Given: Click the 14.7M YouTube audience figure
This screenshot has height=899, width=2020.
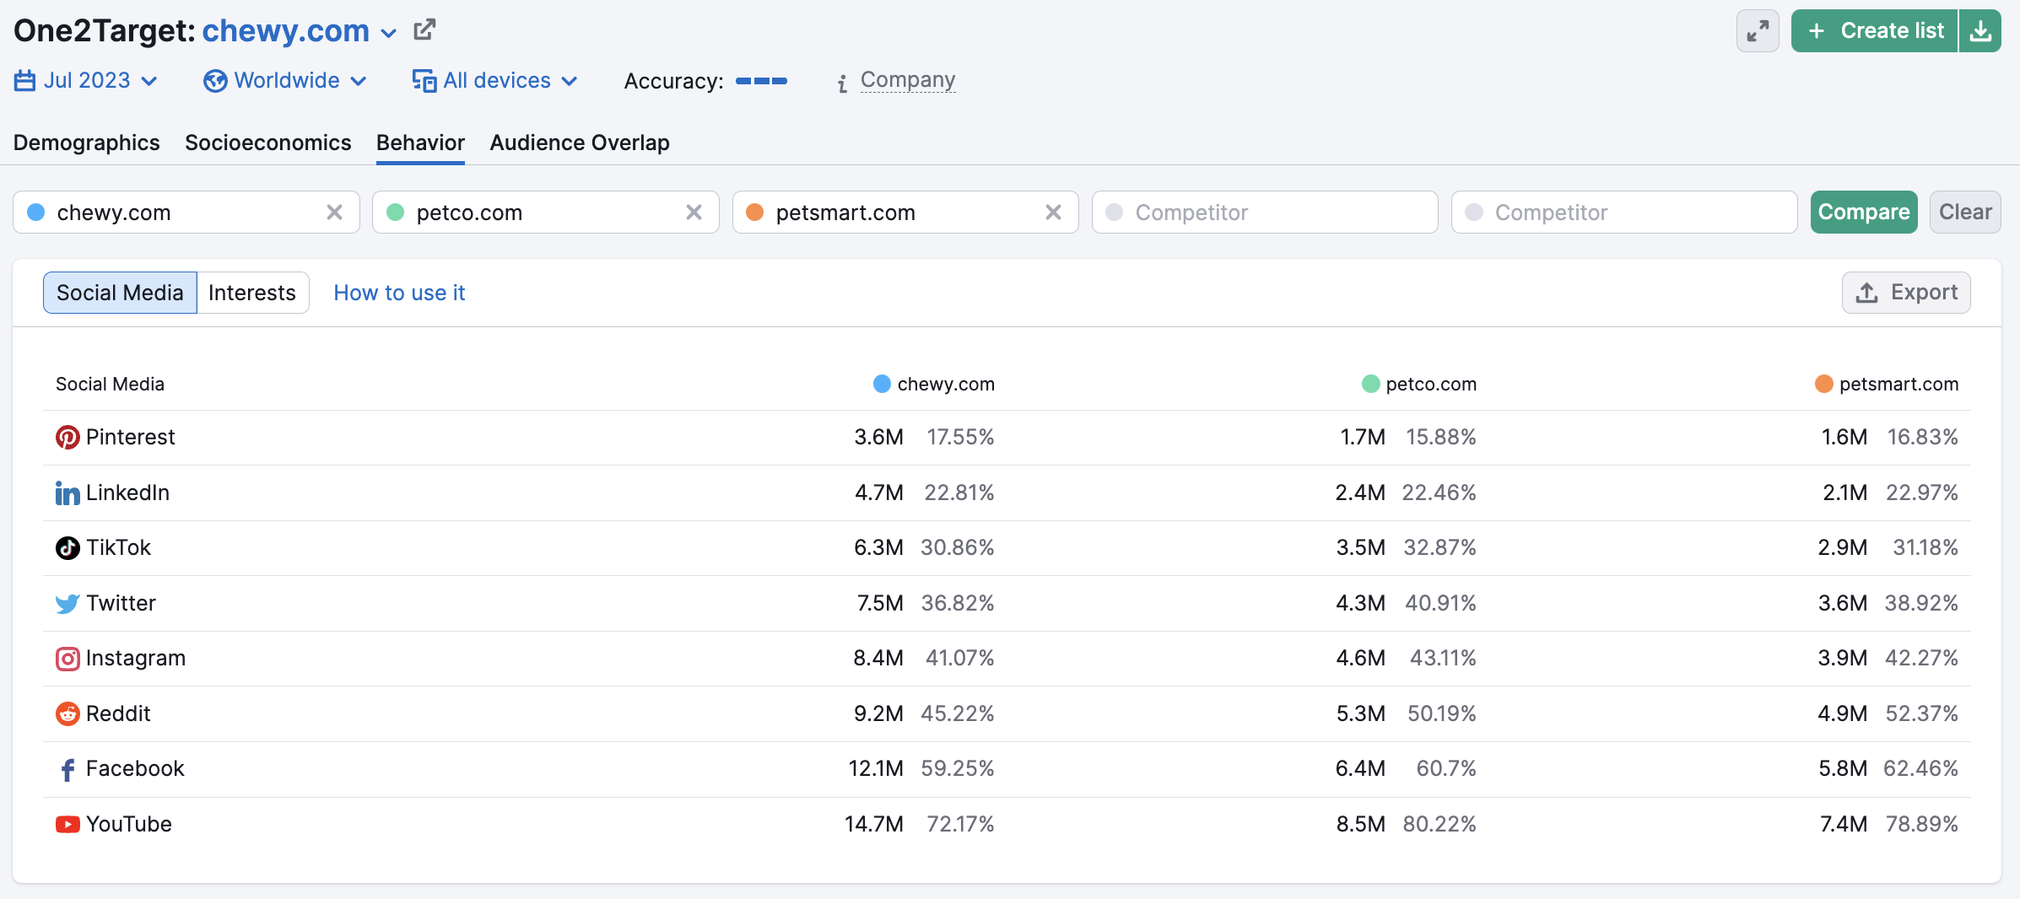Looking at the screenshot, I should pyautogui.click(x=874, y=824).
